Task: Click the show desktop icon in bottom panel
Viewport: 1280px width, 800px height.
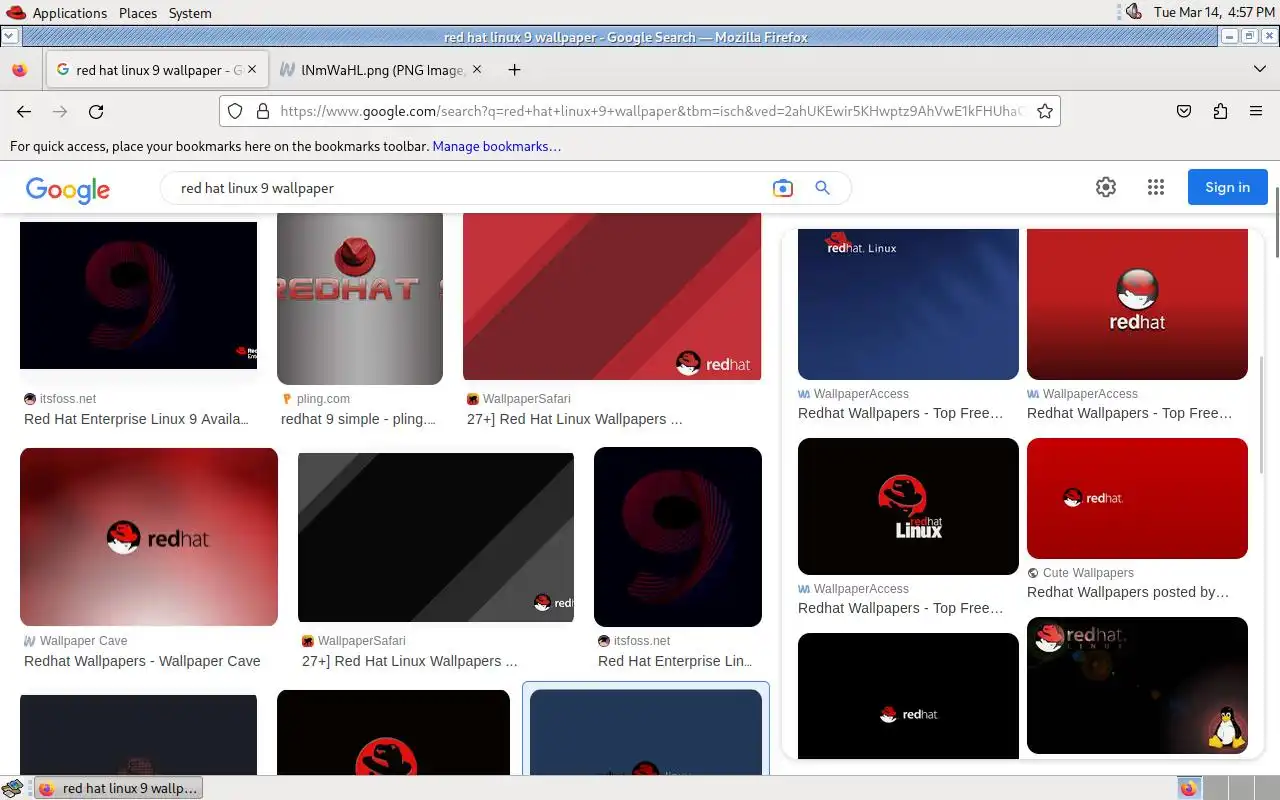Action: (12, 788)
